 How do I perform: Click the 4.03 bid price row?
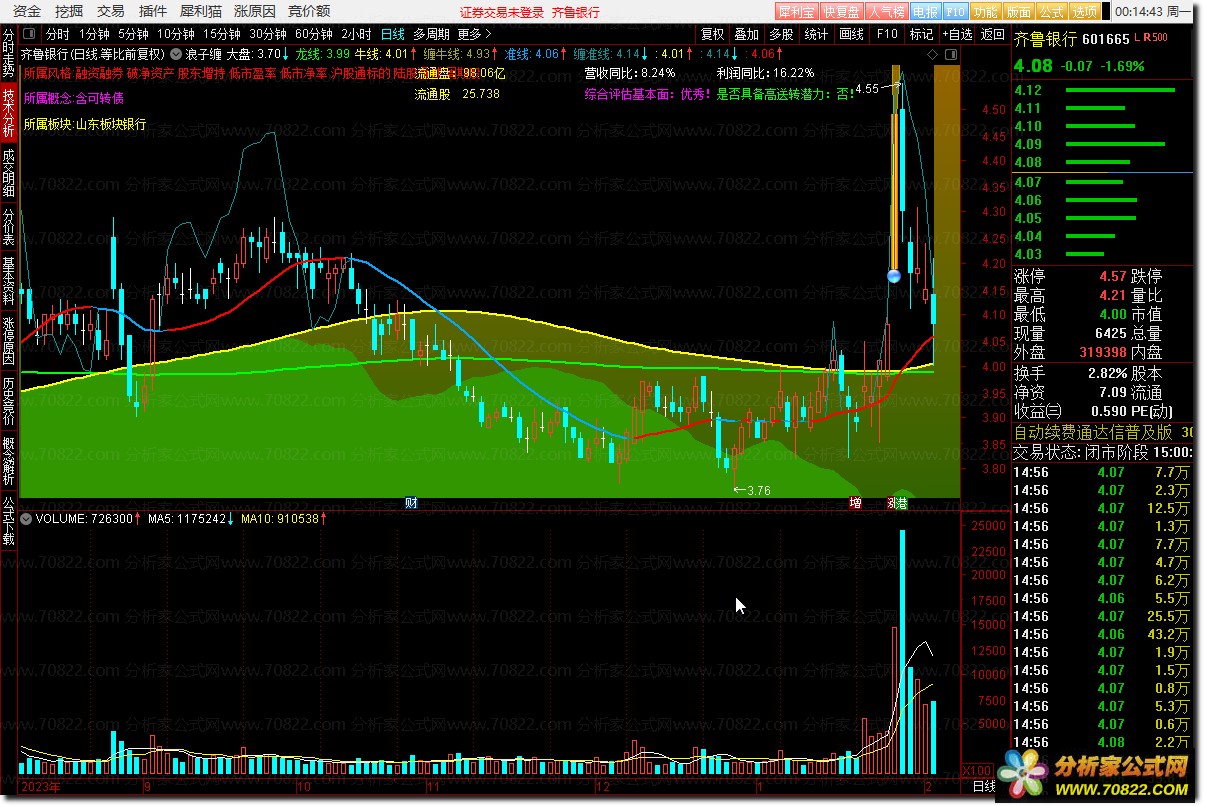pos(1103,254)
